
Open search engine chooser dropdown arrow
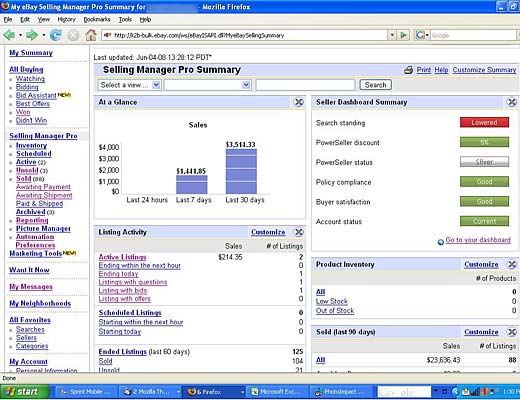(427, 35)
